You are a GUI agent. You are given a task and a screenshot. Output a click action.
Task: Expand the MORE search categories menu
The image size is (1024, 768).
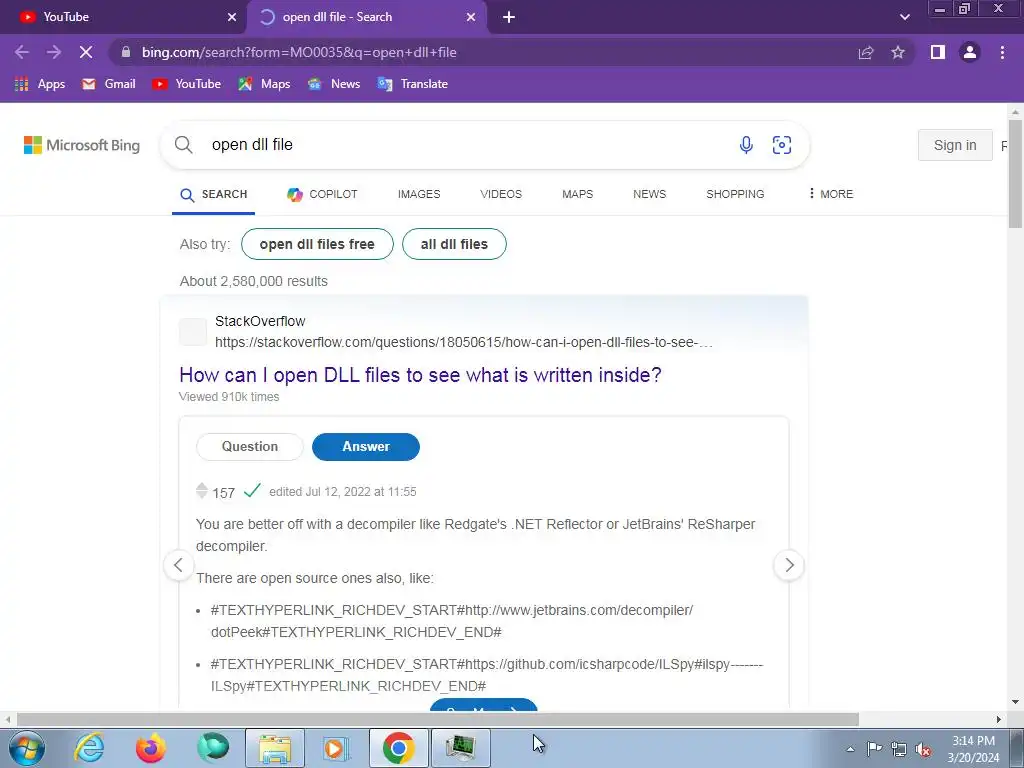(830, 194)
